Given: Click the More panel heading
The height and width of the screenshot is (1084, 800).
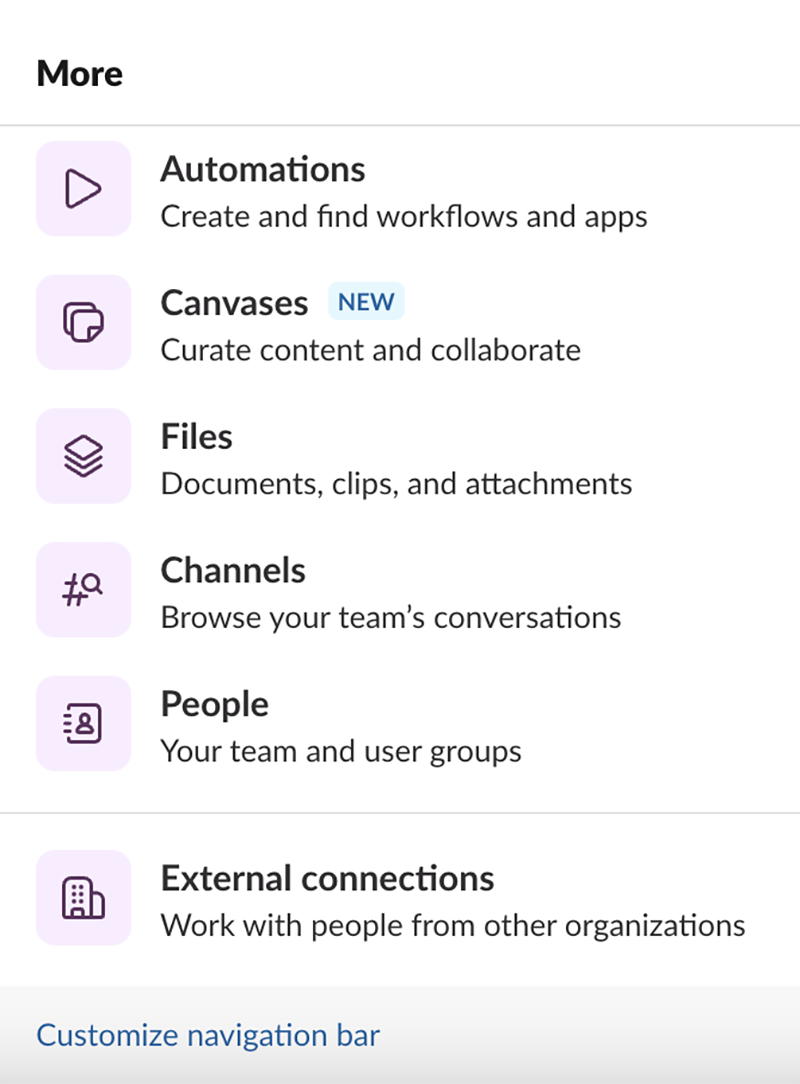Looking at the screenshot, I should (x=80, y=73).
